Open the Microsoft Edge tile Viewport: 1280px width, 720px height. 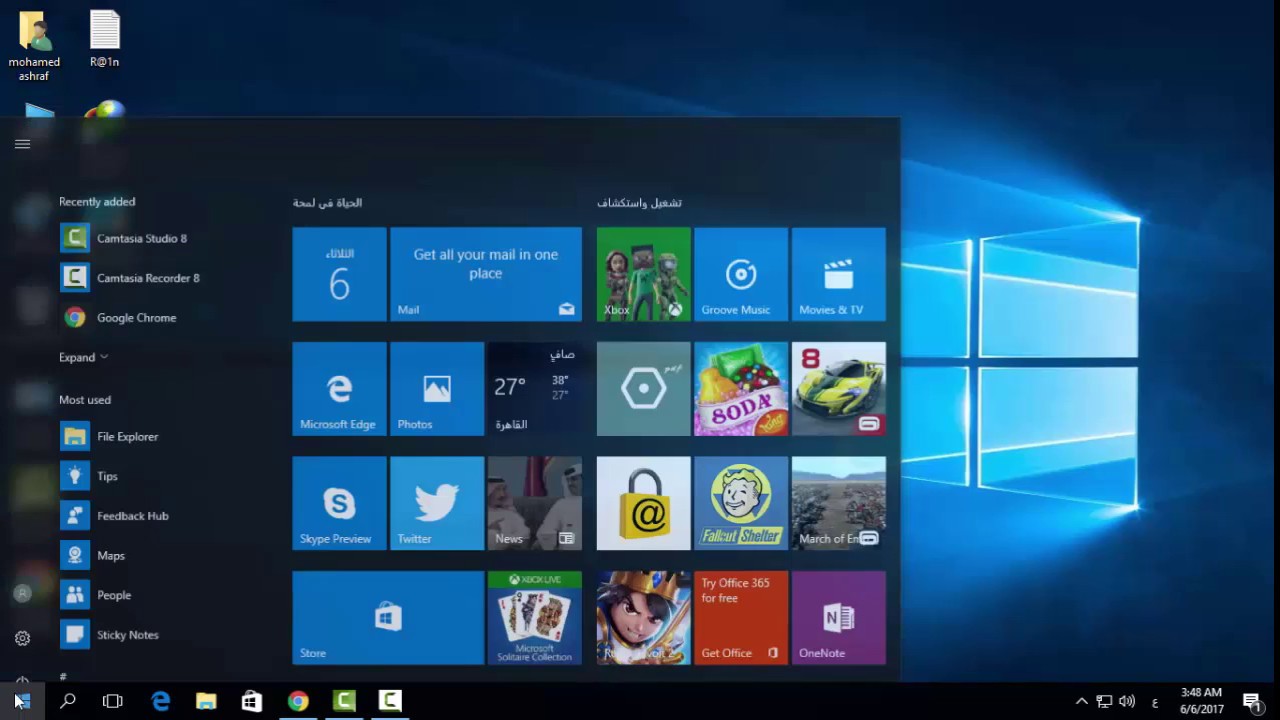(x=339, y=389)
